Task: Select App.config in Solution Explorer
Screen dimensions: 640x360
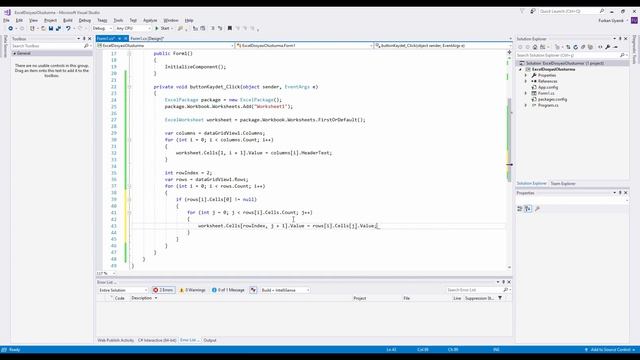Action: 548,87
